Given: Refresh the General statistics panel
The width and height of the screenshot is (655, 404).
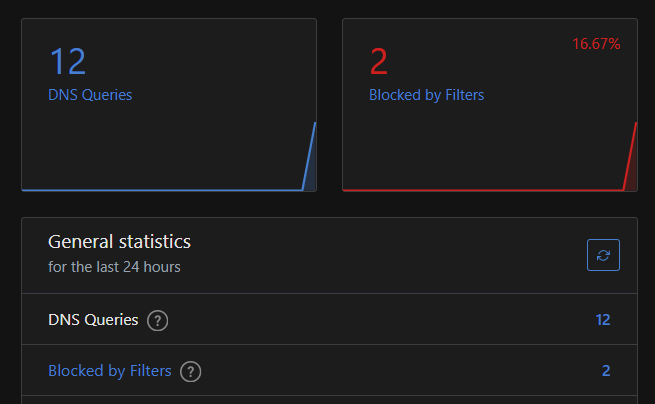Looking at the screenshot, I should click(x=603, y=255).
